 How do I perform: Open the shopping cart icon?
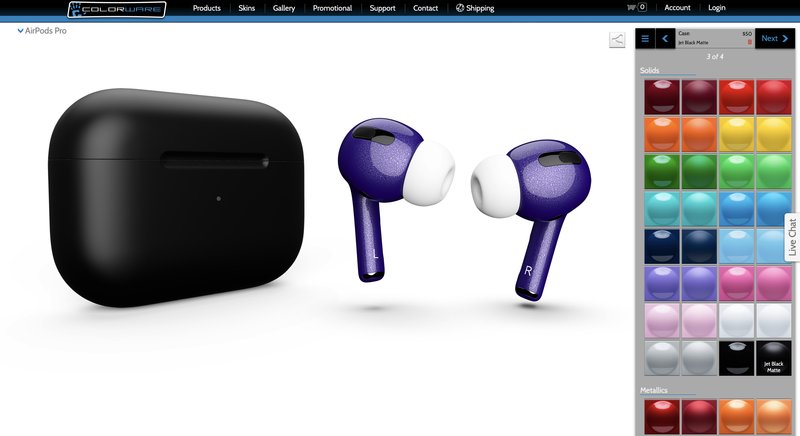point(632,8)
